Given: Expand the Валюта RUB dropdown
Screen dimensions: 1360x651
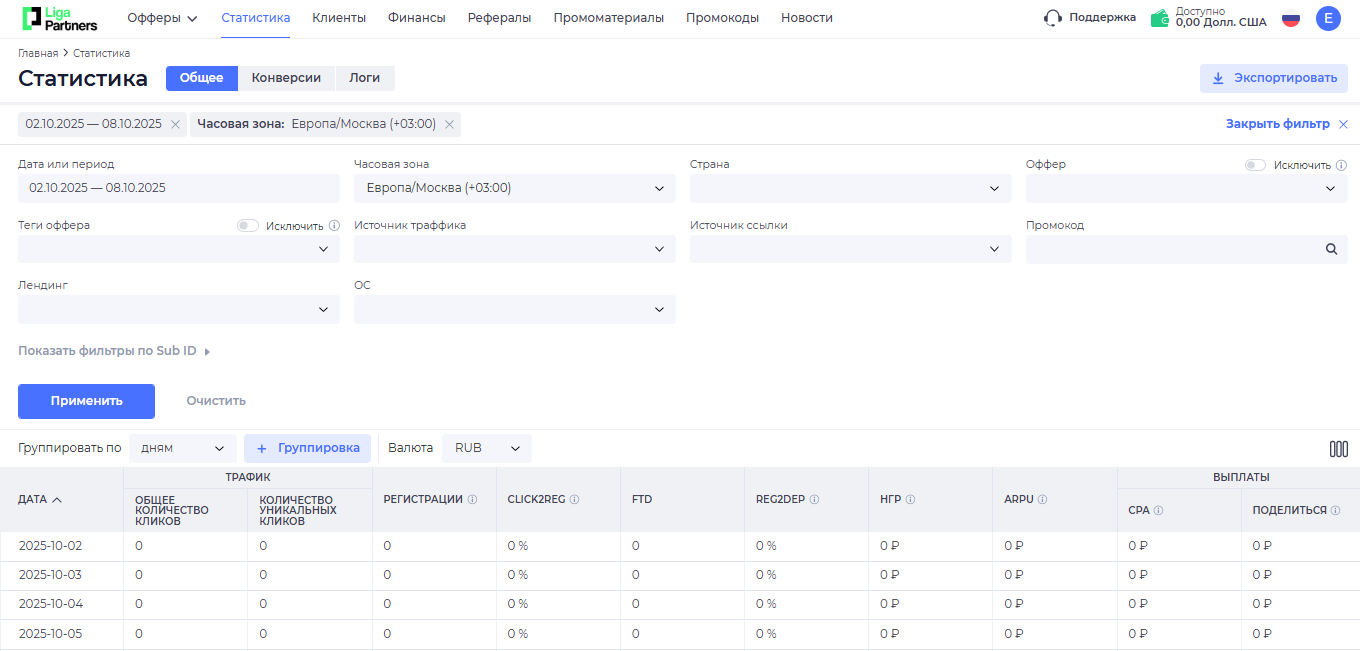Looking at the screenshot, I should coord(487,448).
